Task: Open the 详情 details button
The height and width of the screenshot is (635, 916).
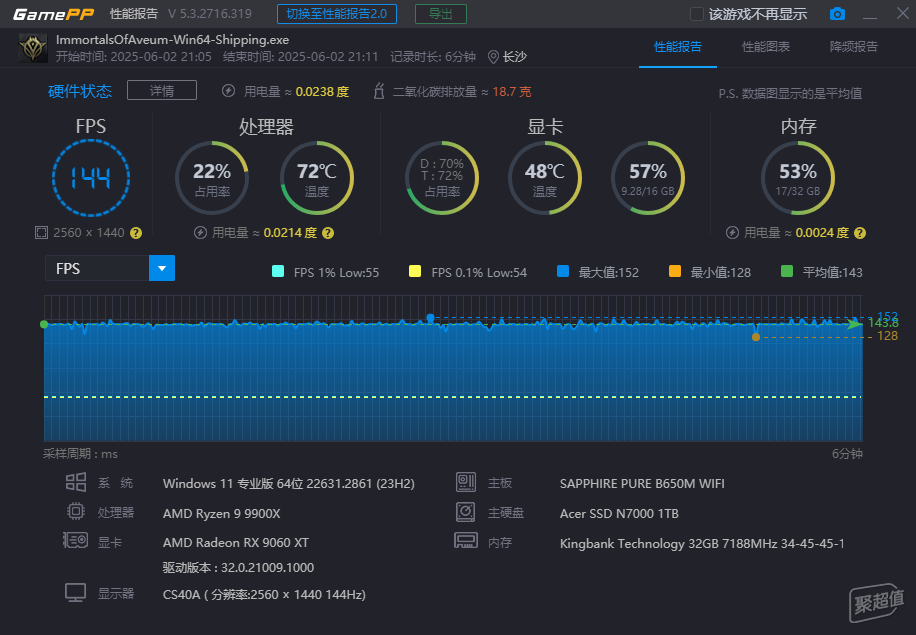Action: tap(162, 91)
